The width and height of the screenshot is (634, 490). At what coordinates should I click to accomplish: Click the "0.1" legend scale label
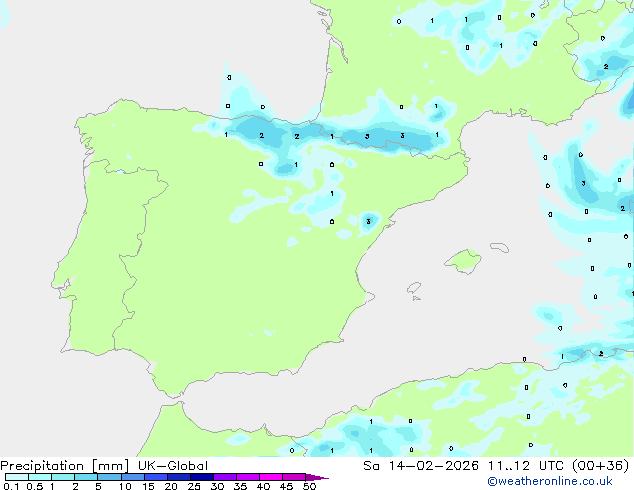point(11,486)
